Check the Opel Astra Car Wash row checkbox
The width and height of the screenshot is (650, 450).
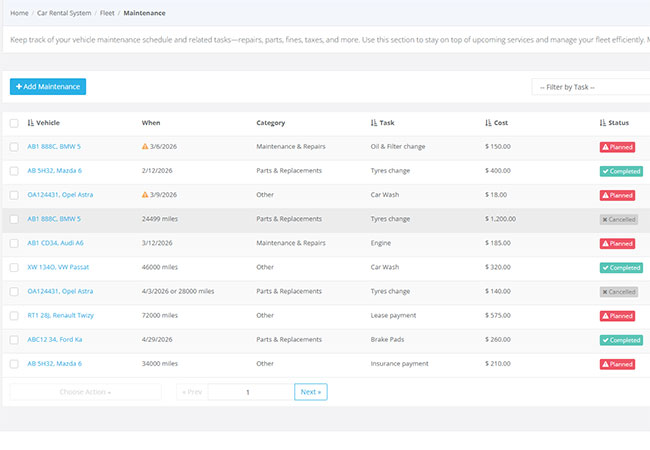coord(14,195)
